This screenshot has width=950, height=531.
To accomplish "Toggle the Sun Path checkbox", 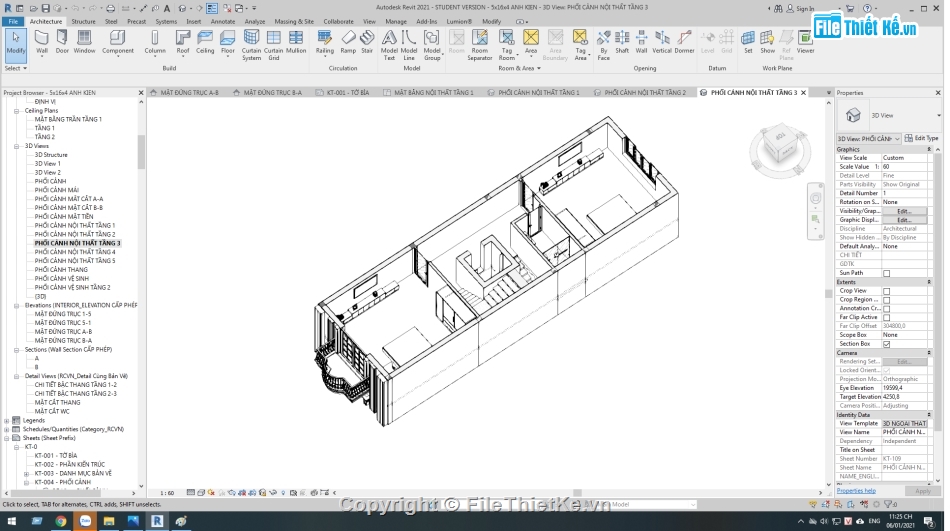I will tap(886, 273).
